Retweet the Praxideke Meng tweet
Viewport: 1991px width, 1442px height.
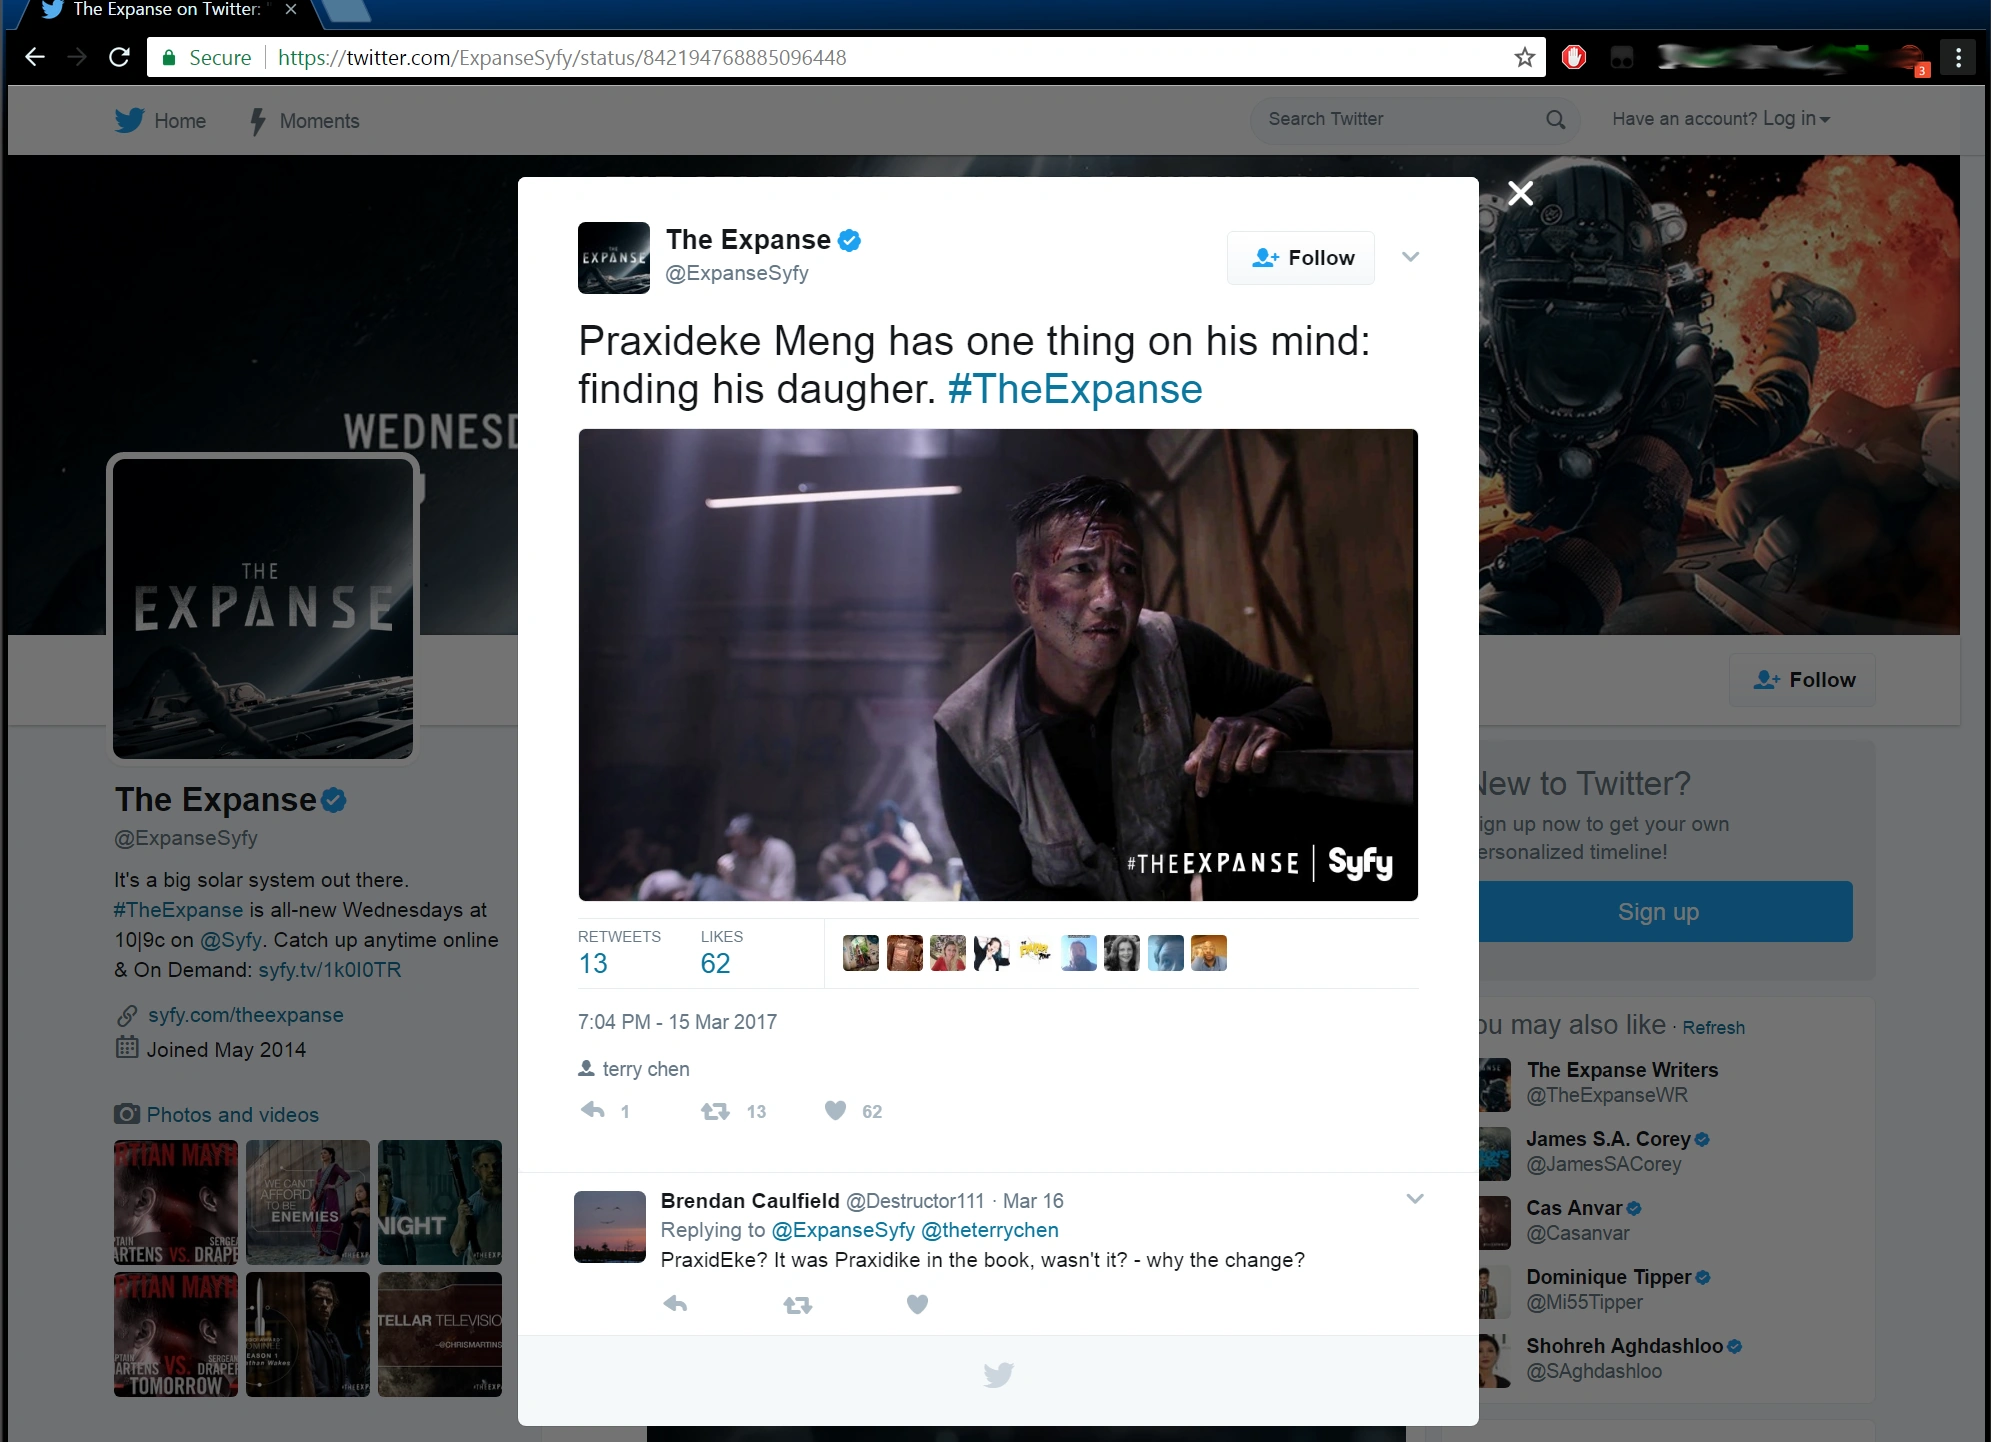pos(715,1110)
